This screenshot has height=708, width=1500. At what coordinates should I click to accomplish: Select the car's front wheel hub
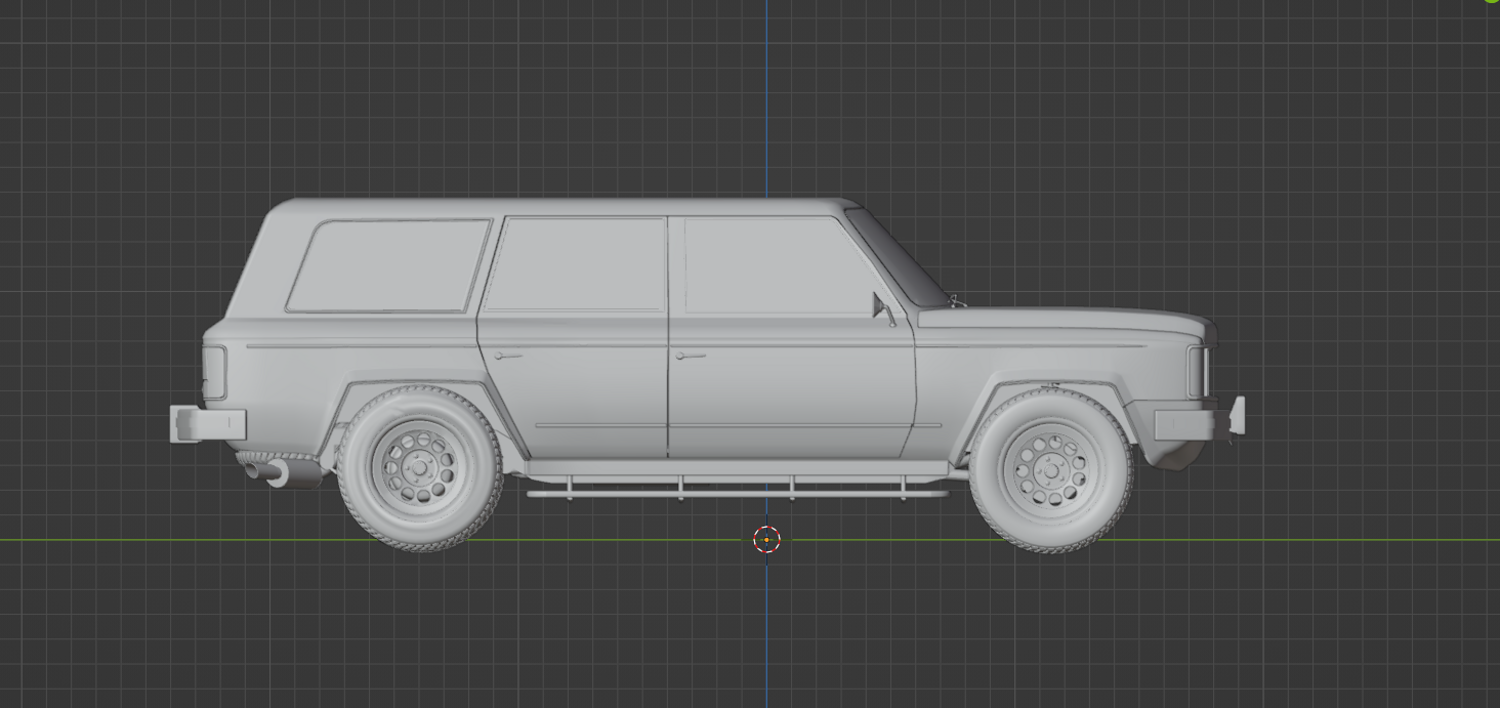coord(1051,470)
